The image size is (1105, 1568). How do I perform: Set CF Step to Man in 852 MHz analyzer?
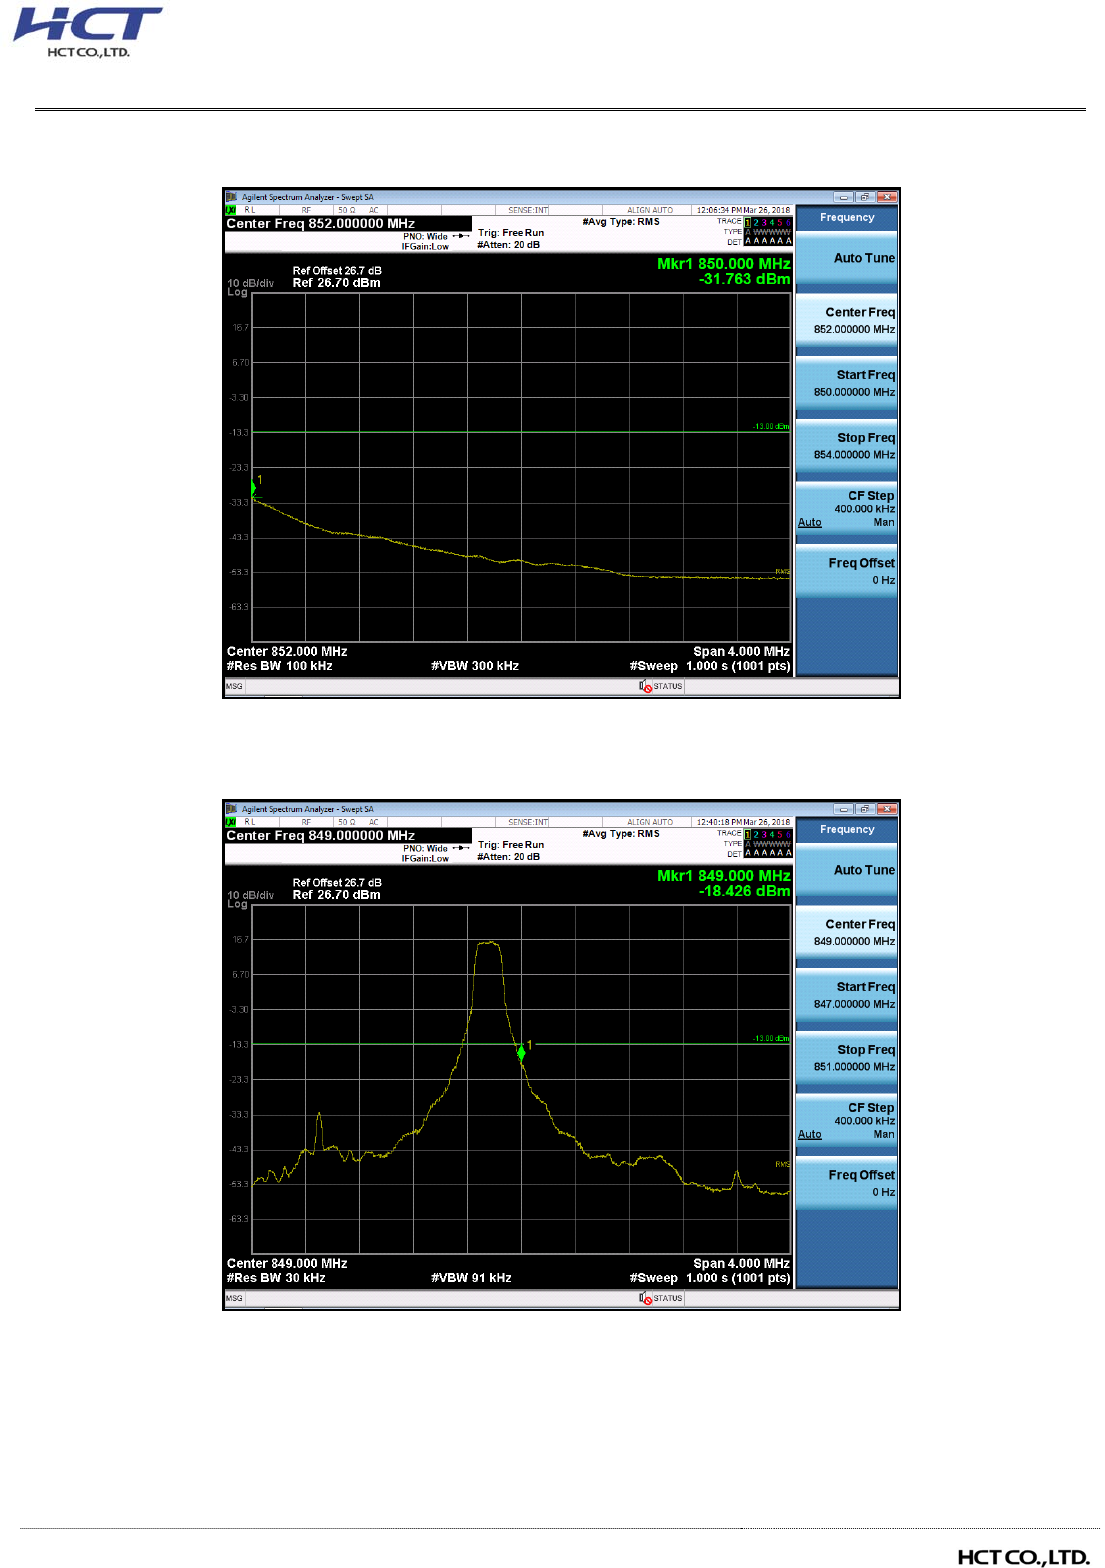click(x=884, y=522)
